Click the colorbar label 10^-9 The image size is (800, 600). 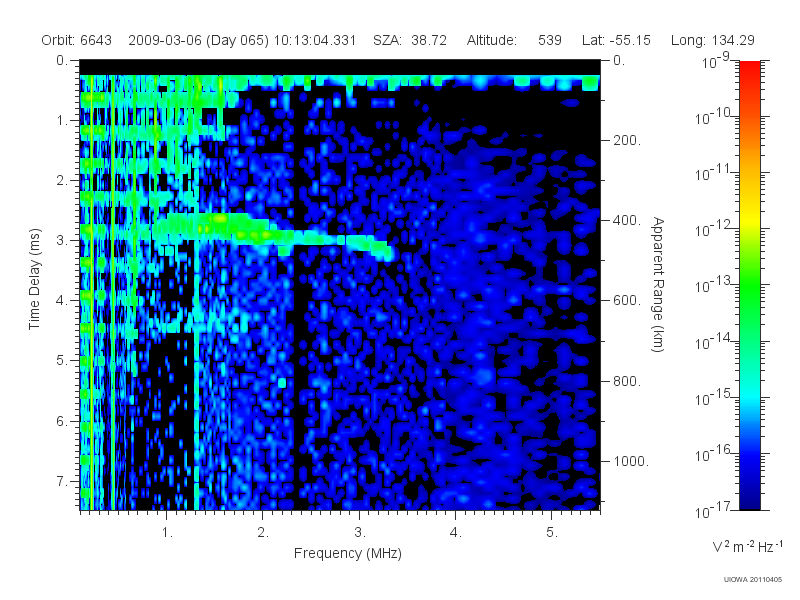[x=716, y=61]
